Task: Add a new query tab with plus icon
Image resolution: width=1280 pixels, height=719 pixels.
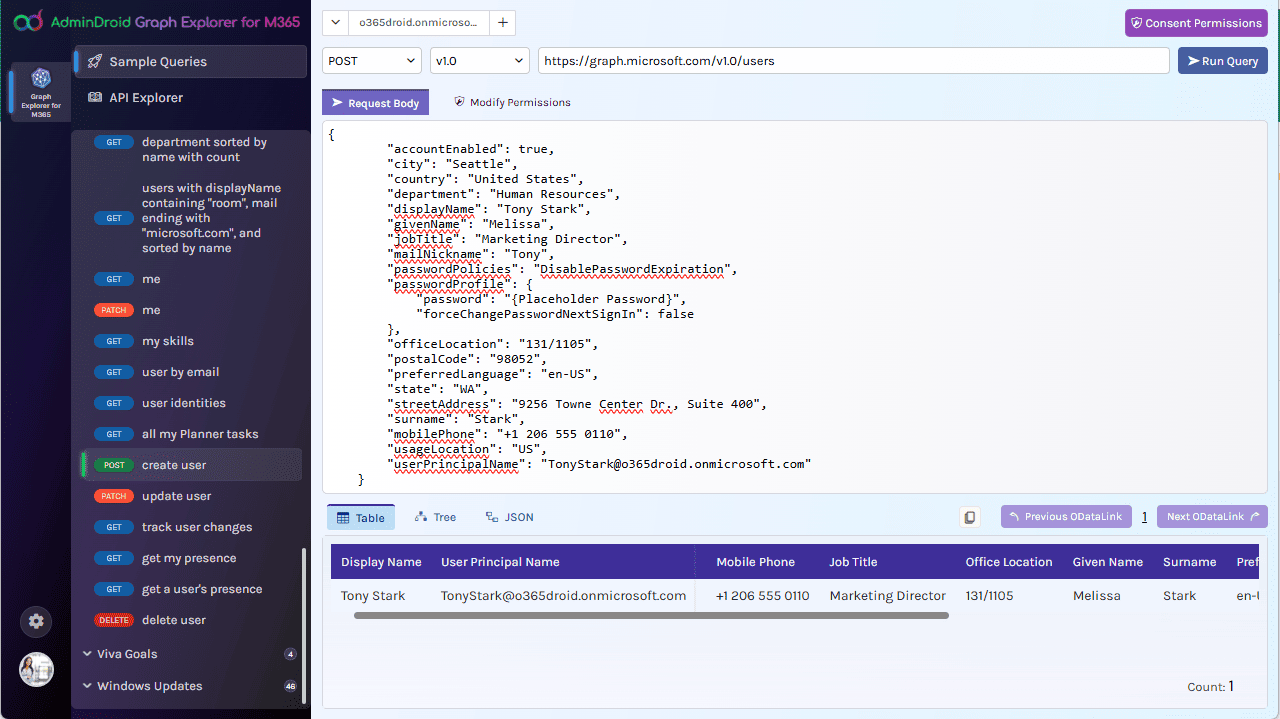Action: (503, 22)
